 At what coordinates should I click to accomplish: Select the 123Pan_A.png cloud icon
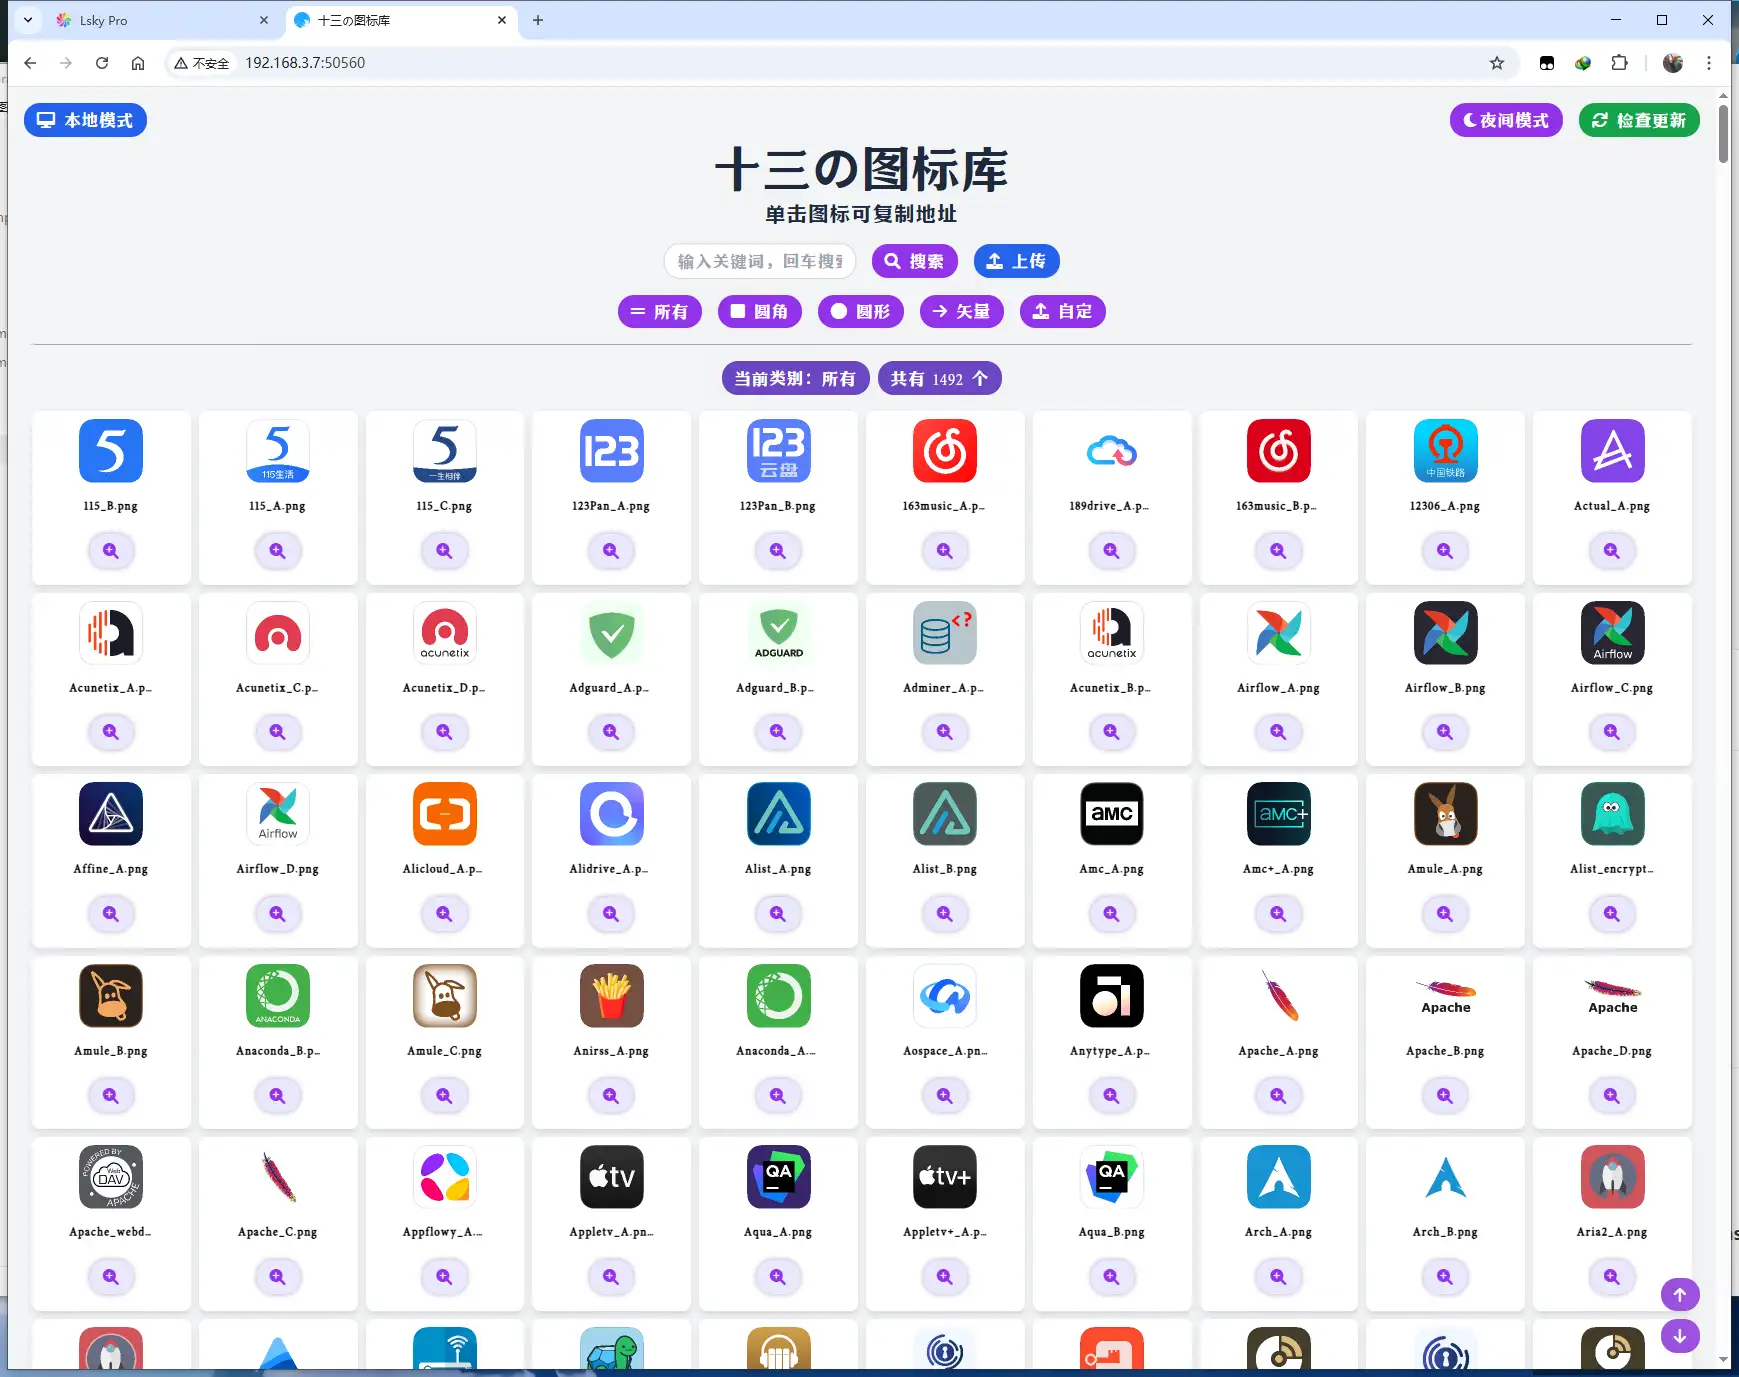611,451
